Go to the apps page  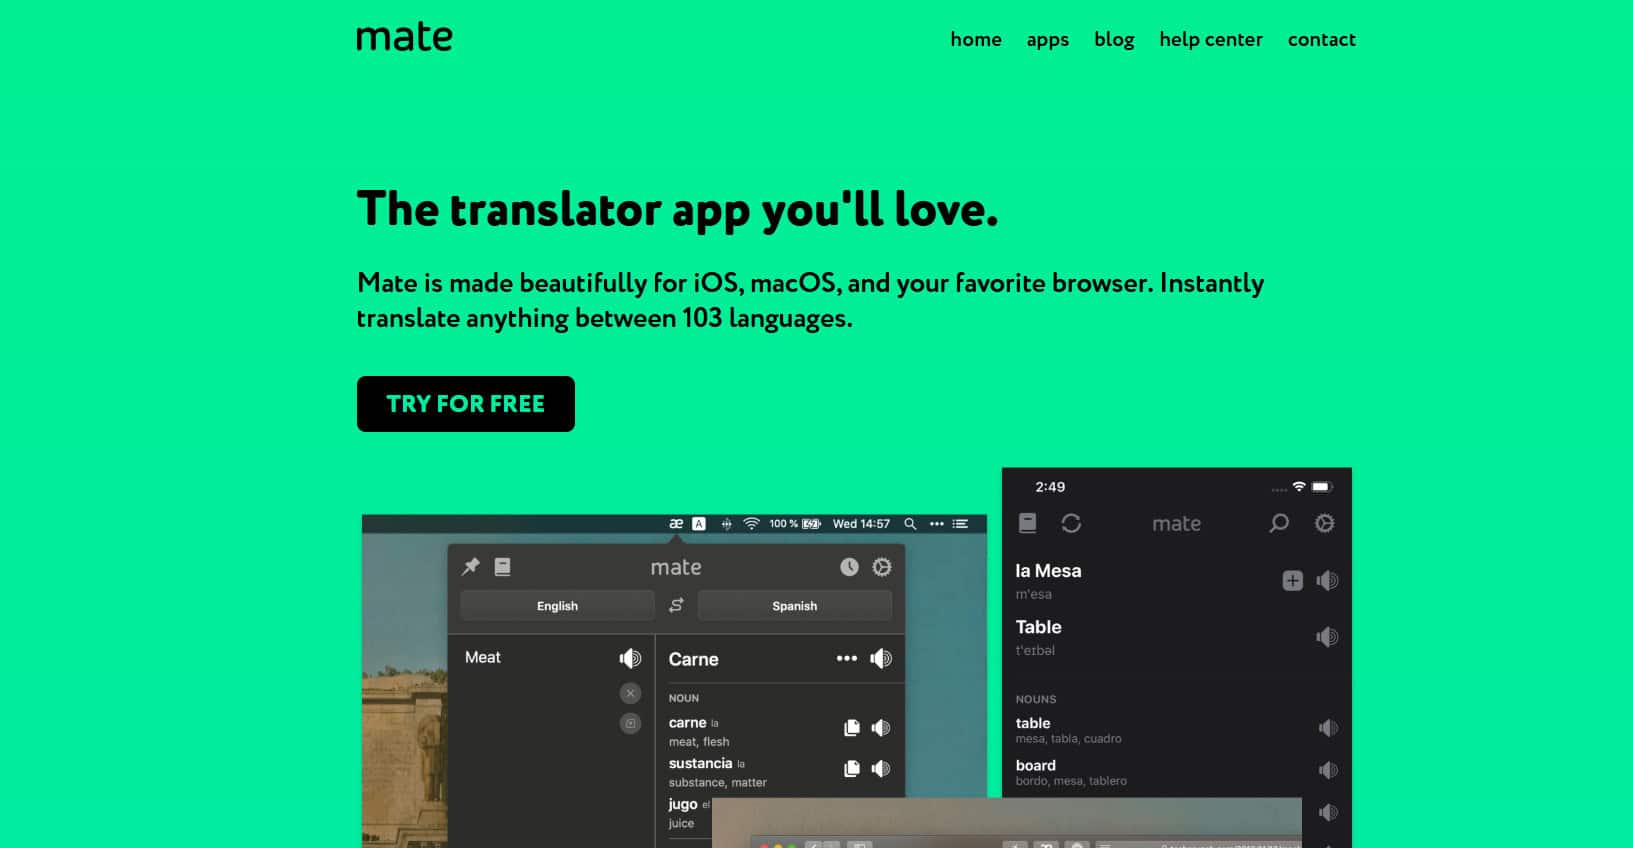[1047, 39]
